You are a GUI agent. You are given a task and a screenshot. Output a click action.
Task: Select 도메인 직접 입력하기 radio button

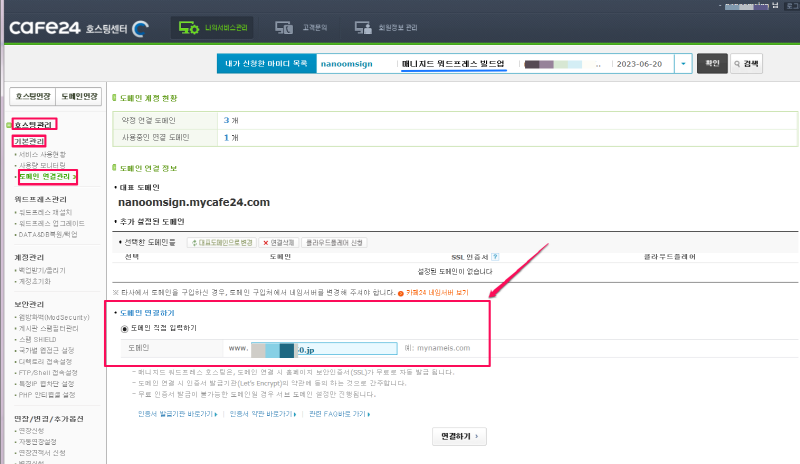125,327
